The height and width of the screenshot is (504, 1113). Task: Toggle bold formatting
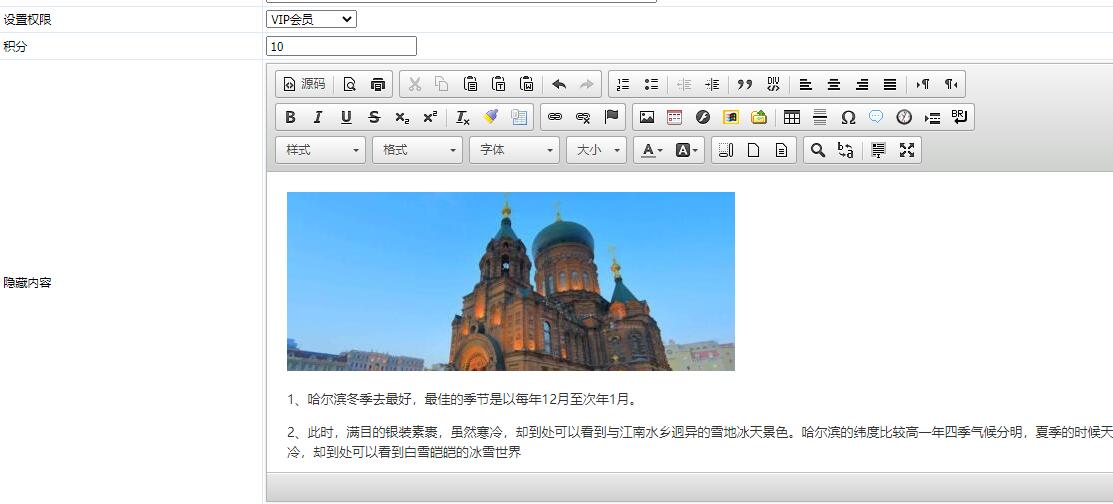290,117
